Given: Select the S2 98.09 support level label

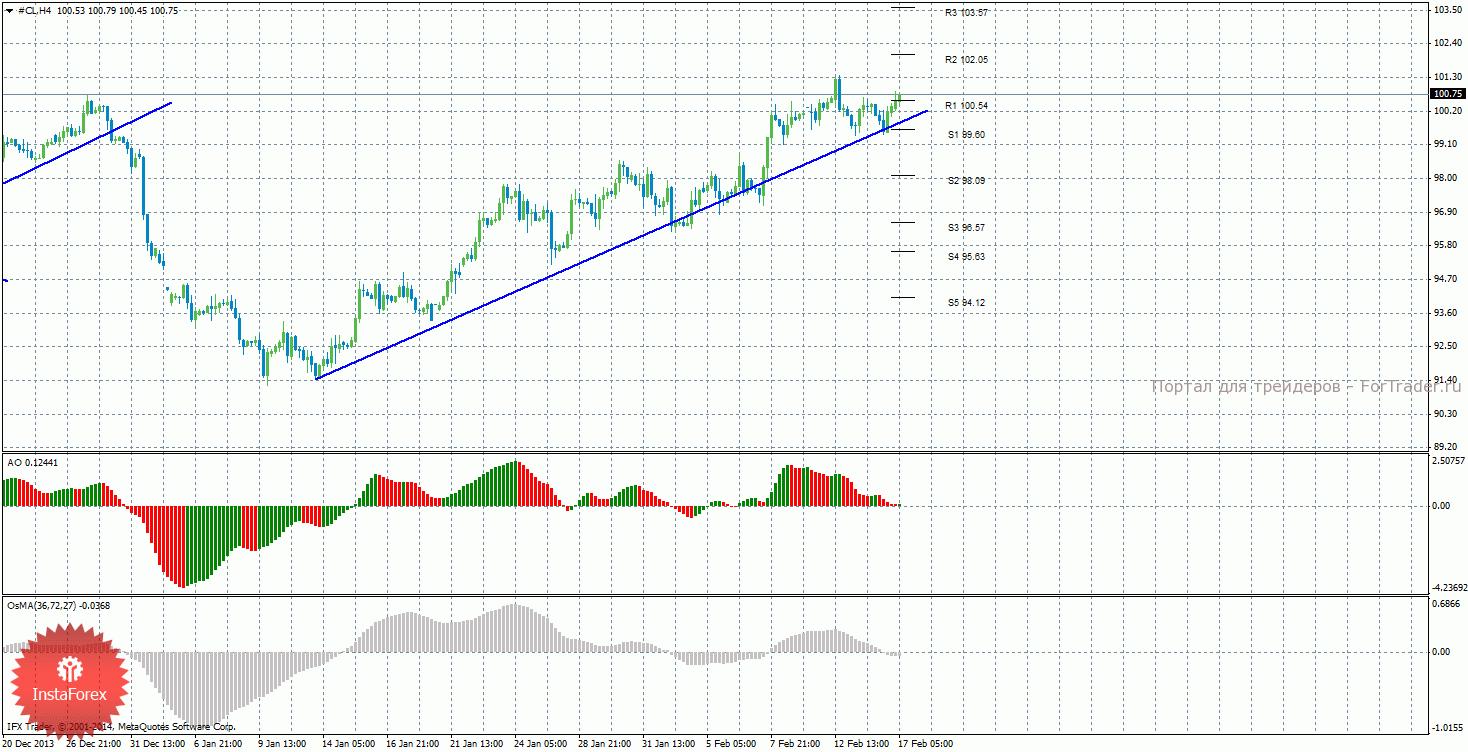Looking at the screenshot, I should [x=966, y=181].
